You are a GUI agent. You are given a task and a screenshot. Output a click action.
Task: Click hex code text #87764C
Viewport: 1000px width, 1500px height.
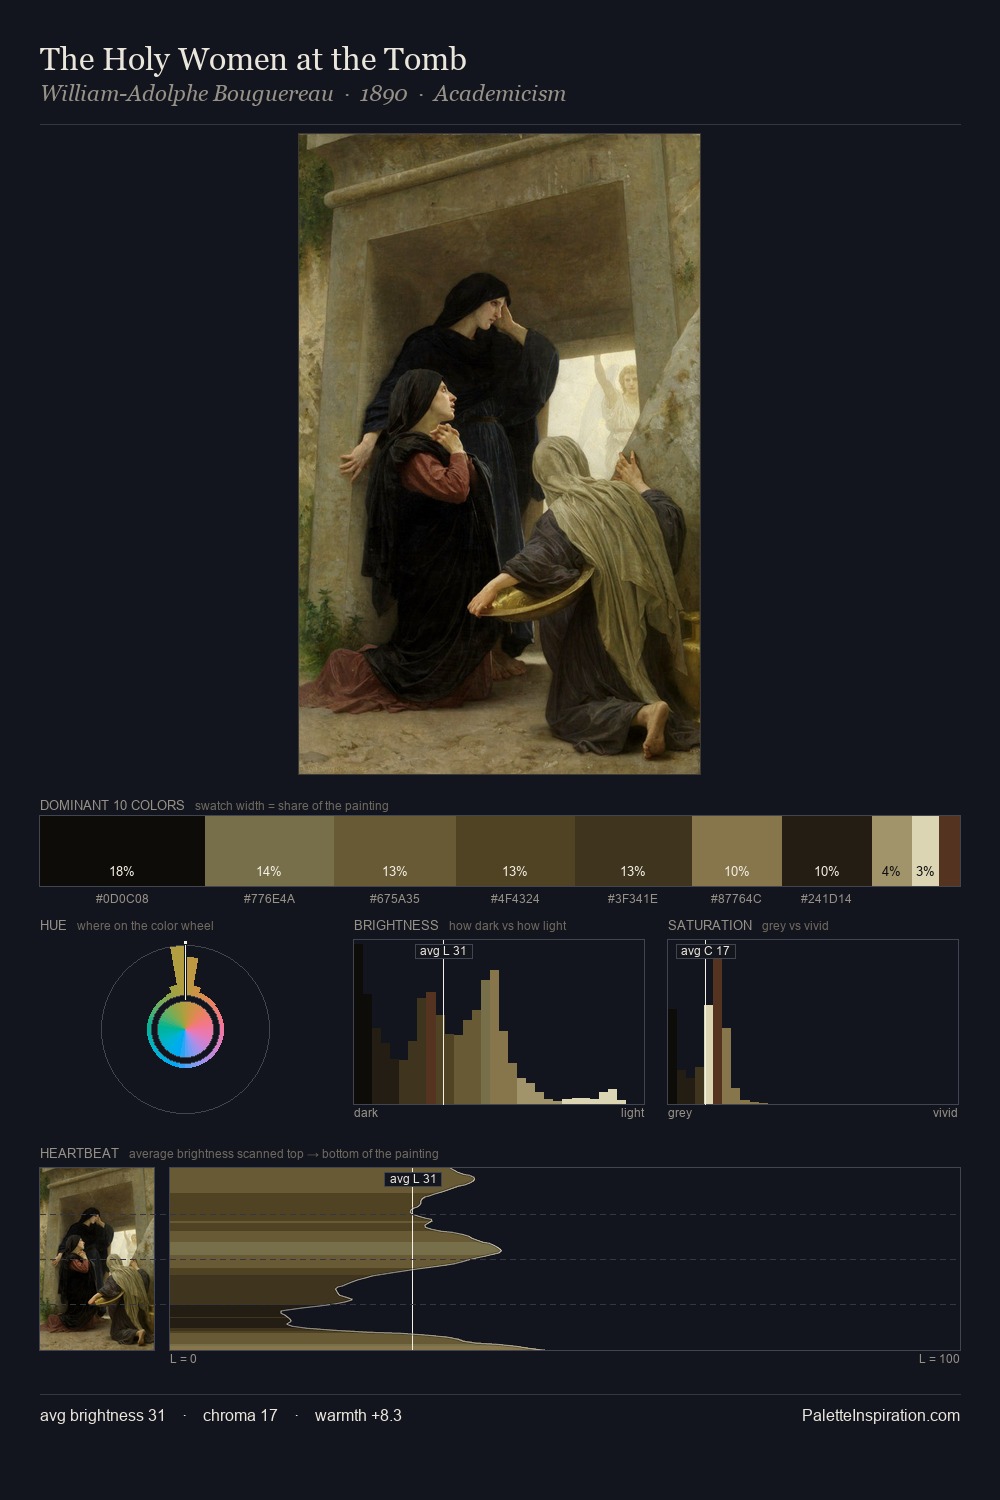point(736,899)
